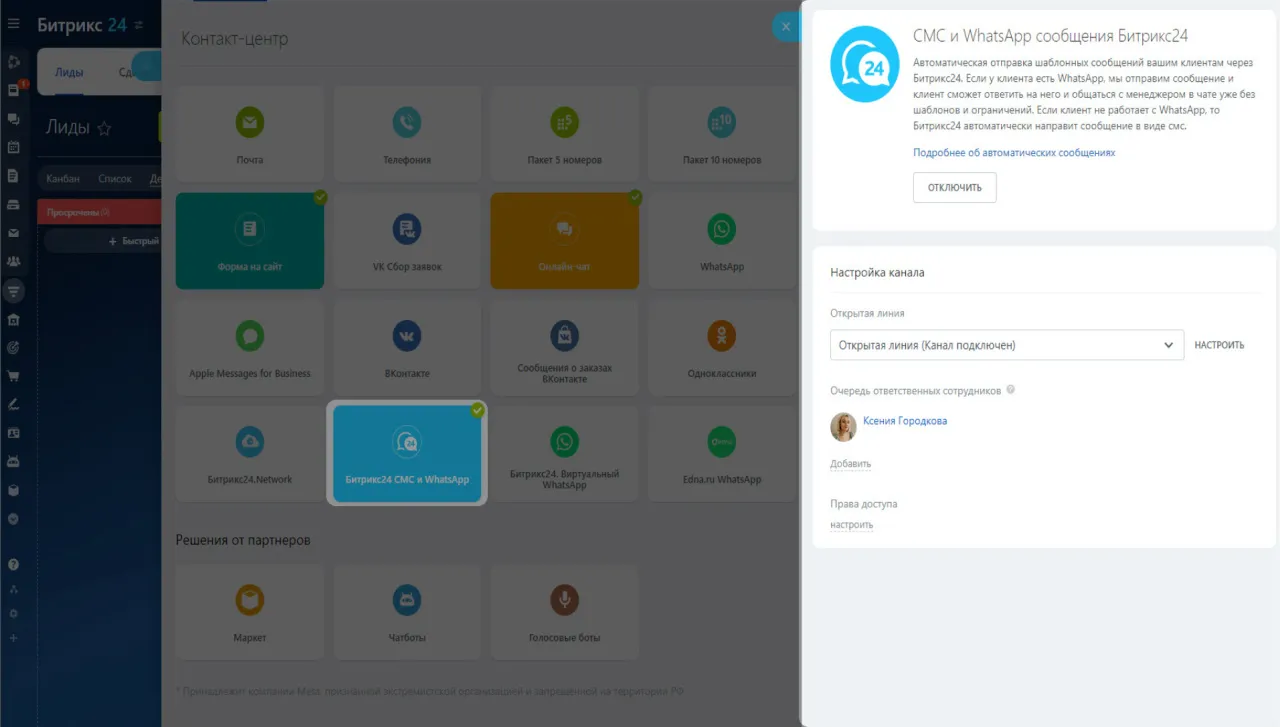Image resolution: width=1280 pixels, height=727 pixels.
Task: Open the Чатботы card
Action: click(407, 612)
